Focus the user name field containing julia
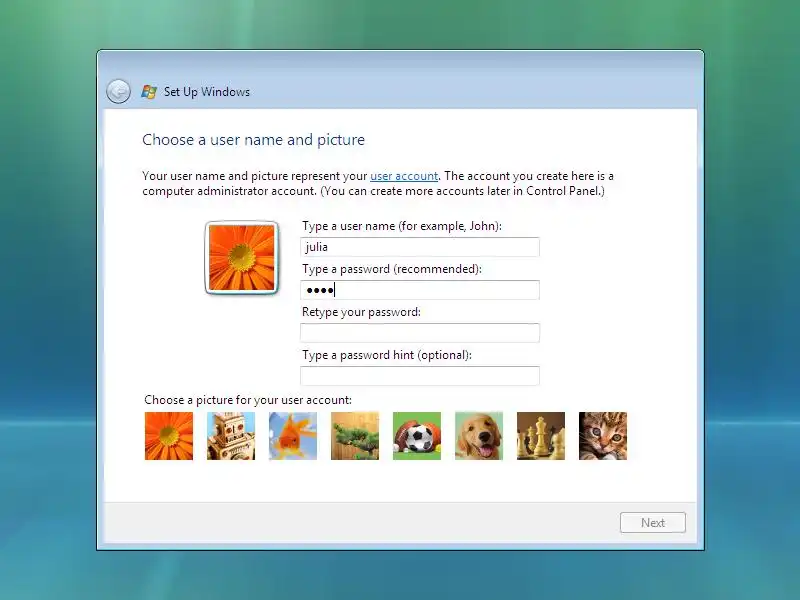The image size is (800, 600). (420, 247)
